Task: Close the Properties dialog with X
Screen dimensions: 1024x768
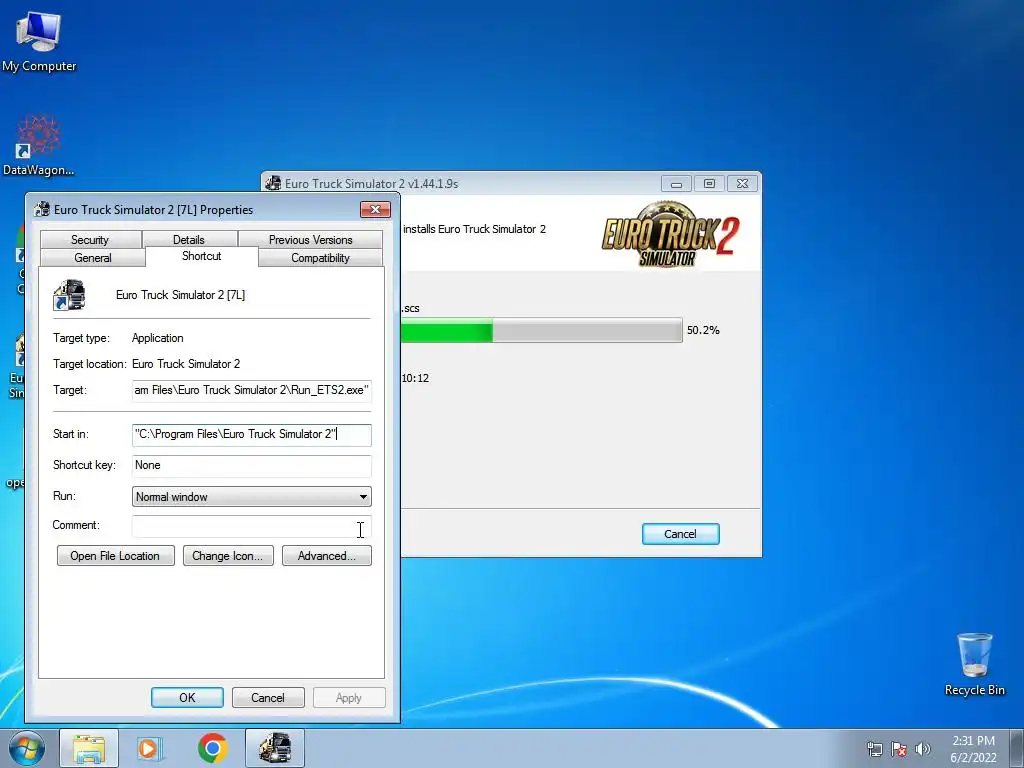Action: 376,210
